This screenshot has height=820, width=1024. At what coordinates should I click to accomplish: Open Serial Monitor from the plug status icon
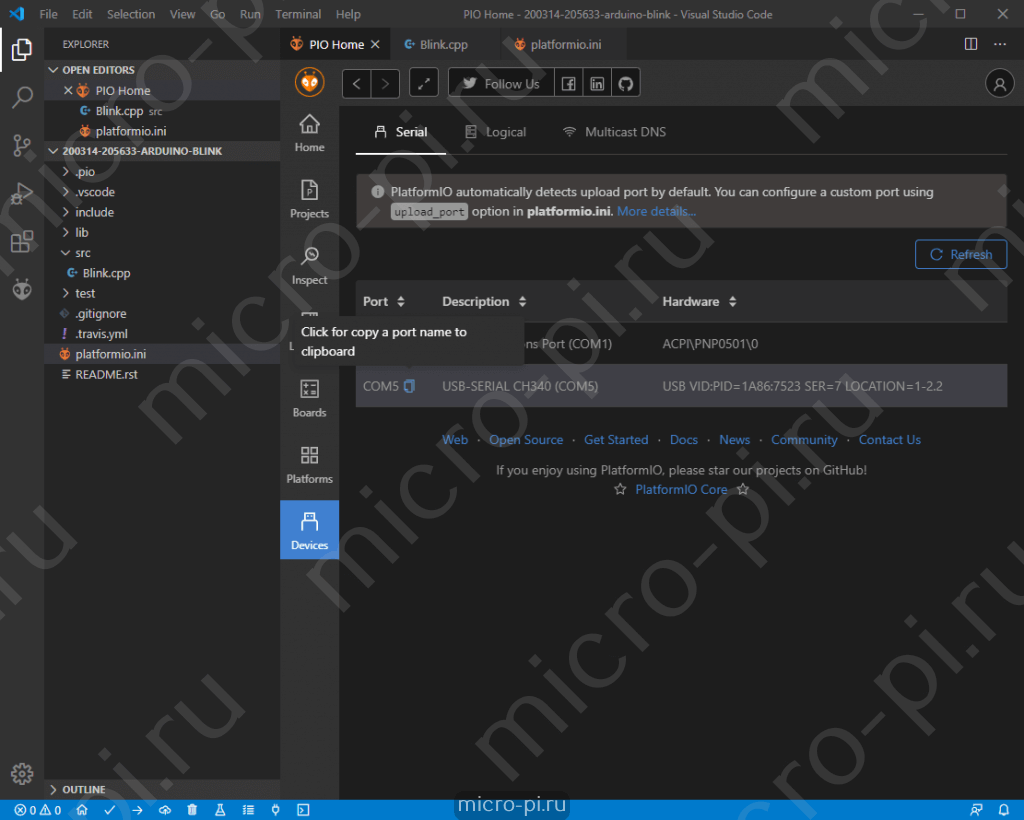coord(274,810)
